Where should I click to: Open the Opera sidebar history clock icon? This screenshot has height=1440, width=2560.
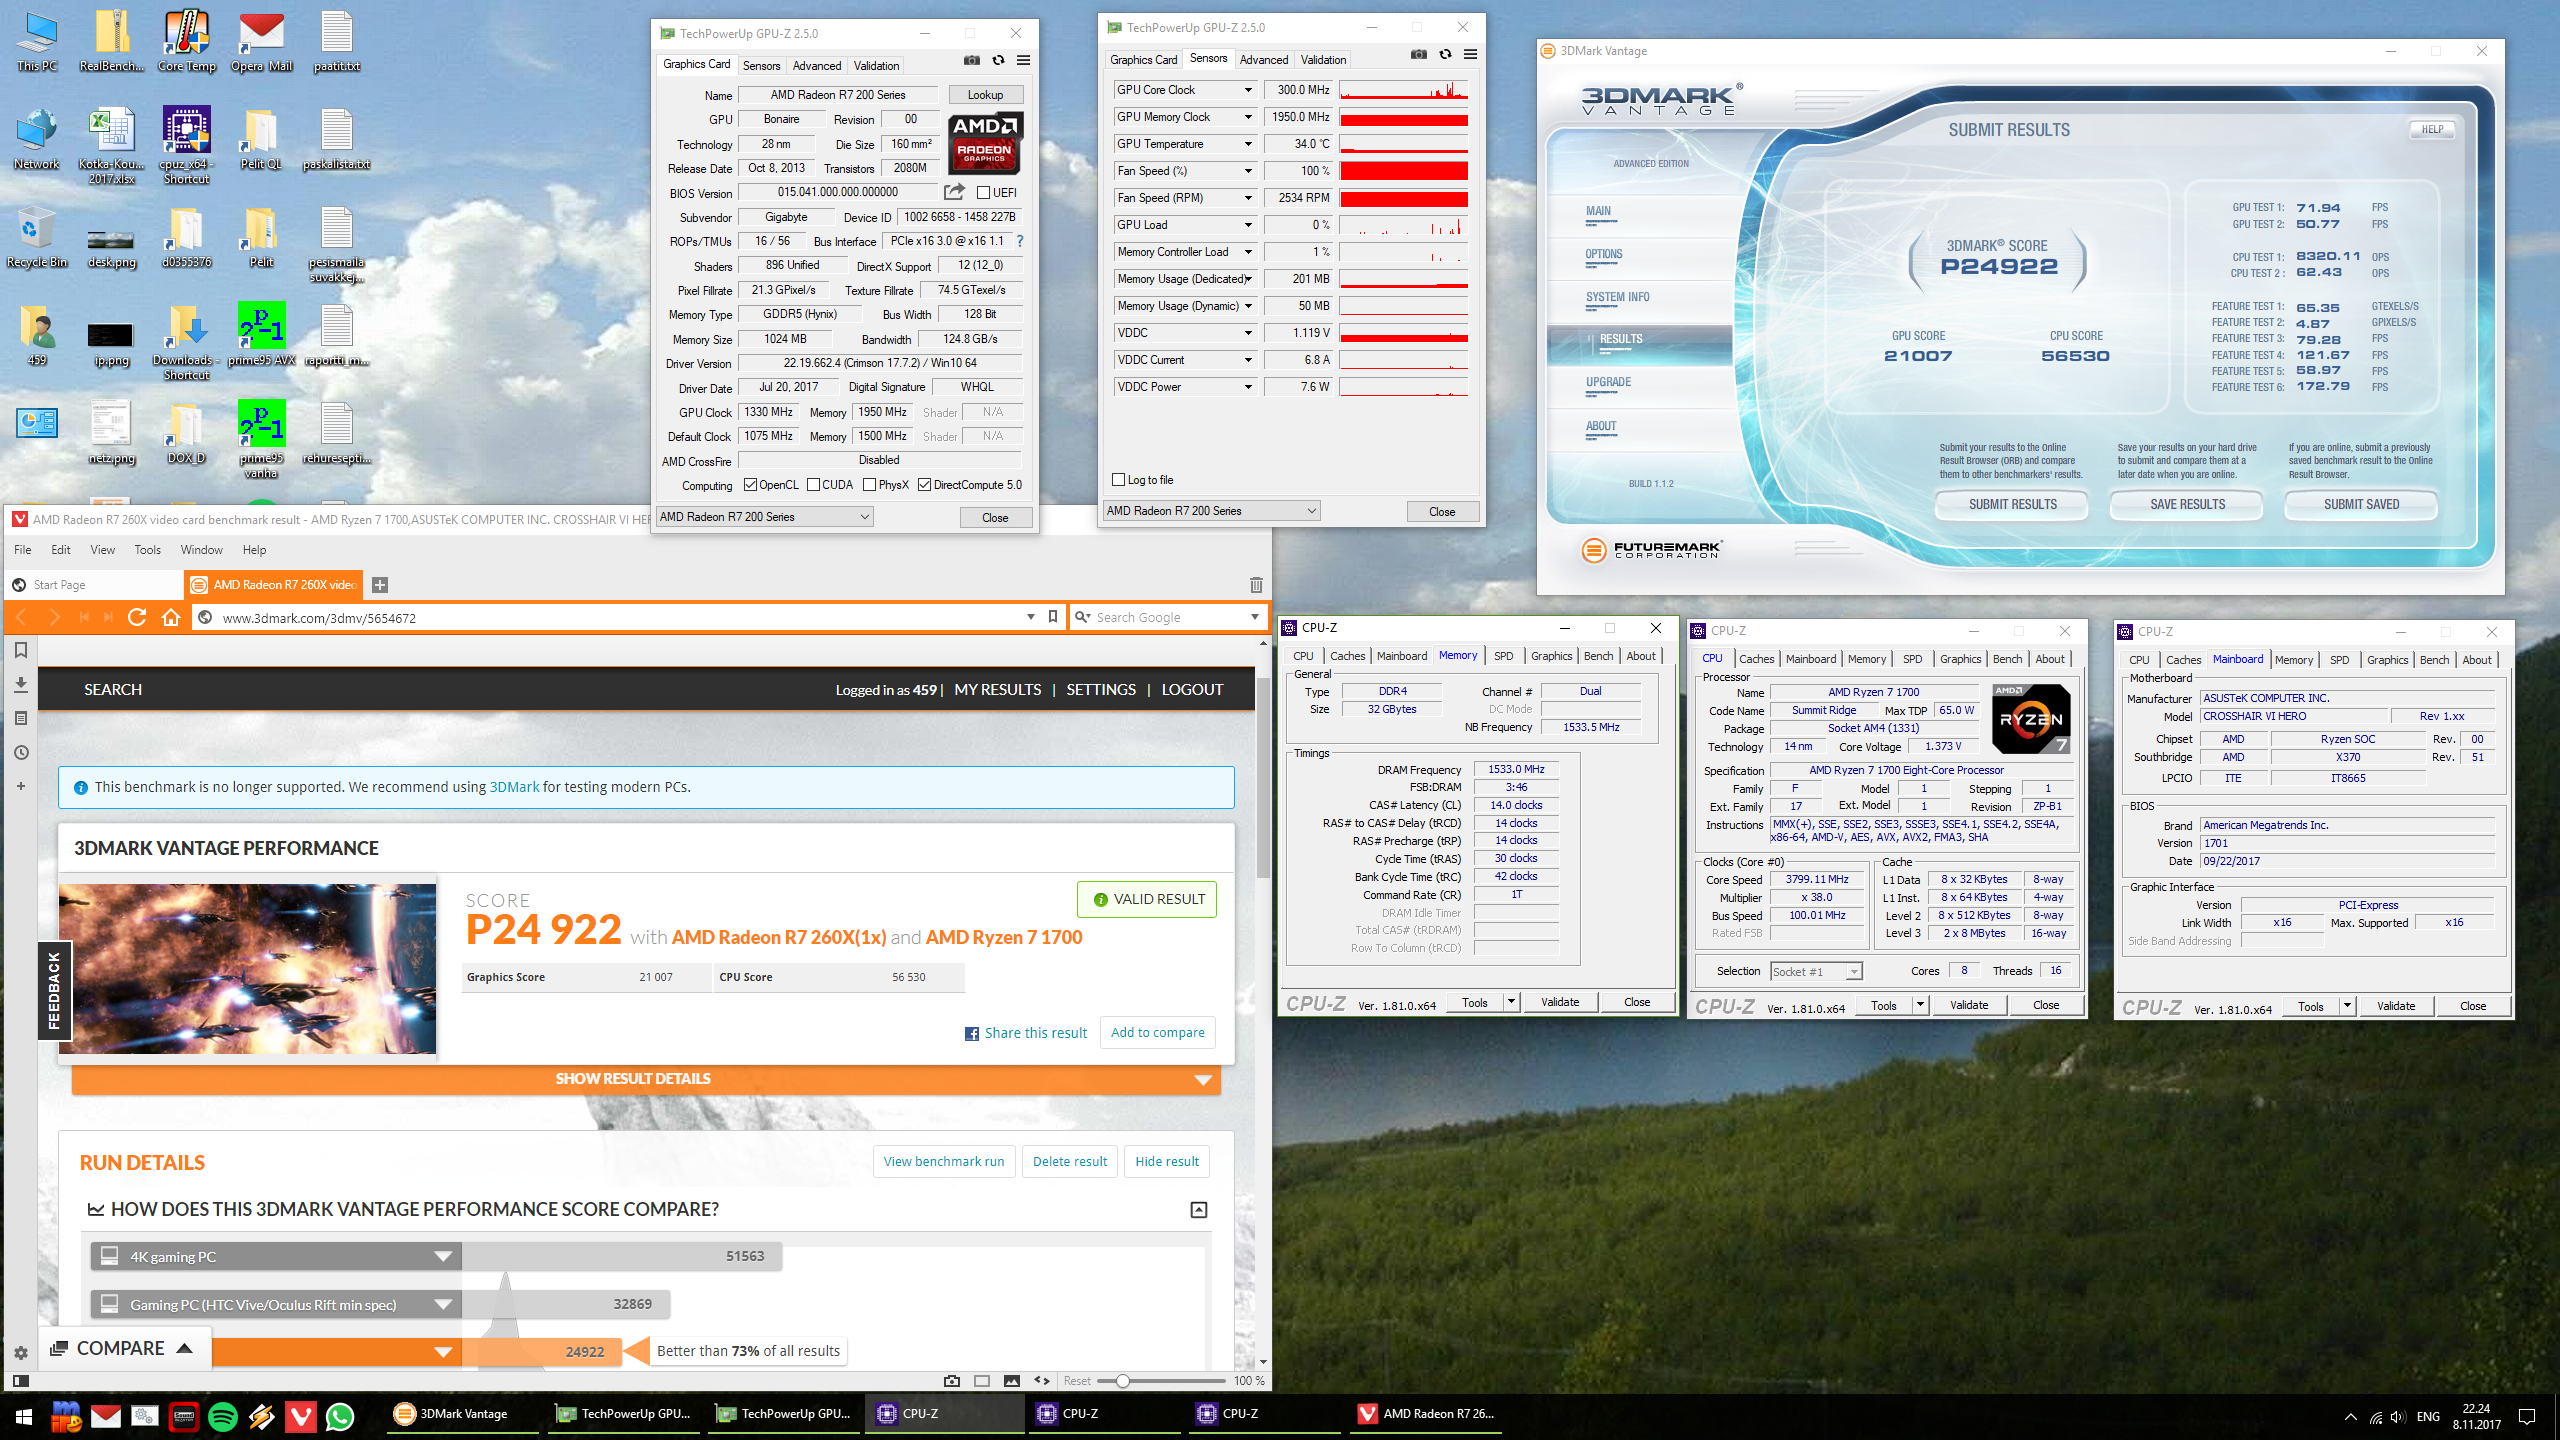click(x=20, y=753)
